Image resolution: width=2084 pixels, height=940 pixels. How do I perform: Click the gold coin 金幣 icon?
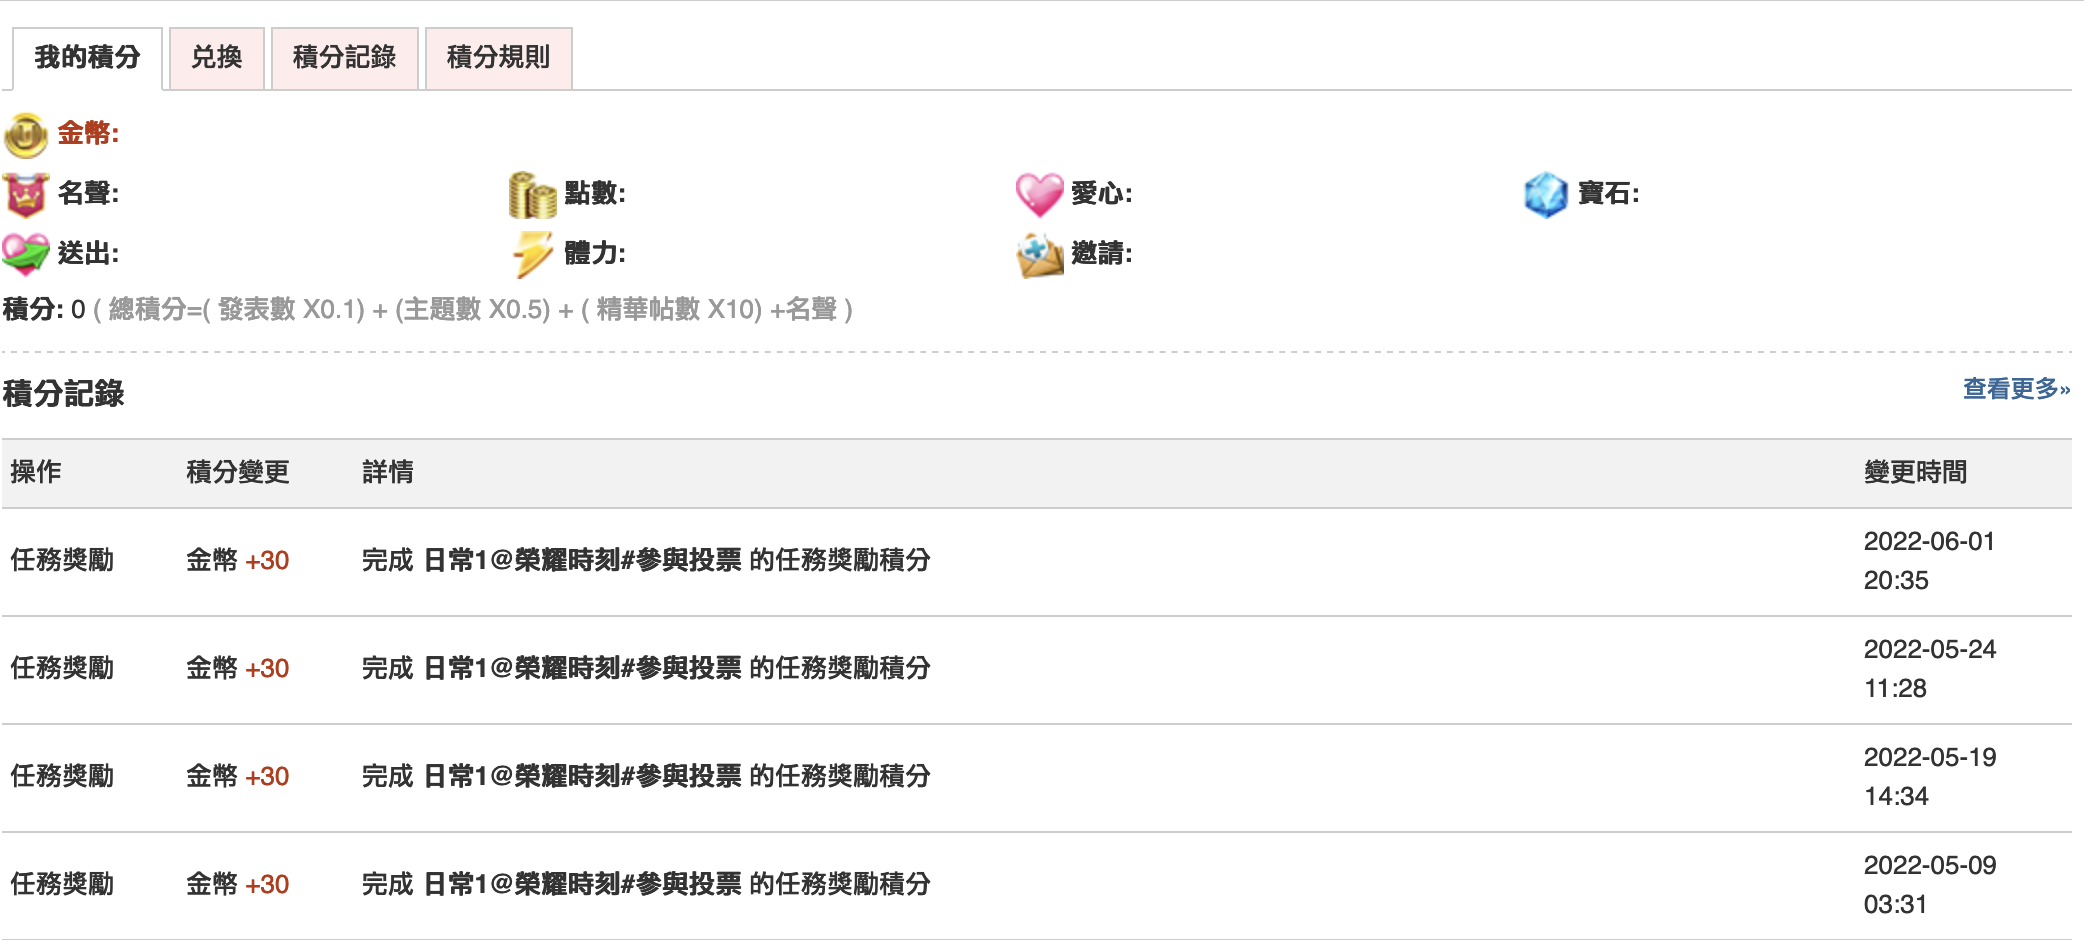pyautogui.click(x=26, y=135)
